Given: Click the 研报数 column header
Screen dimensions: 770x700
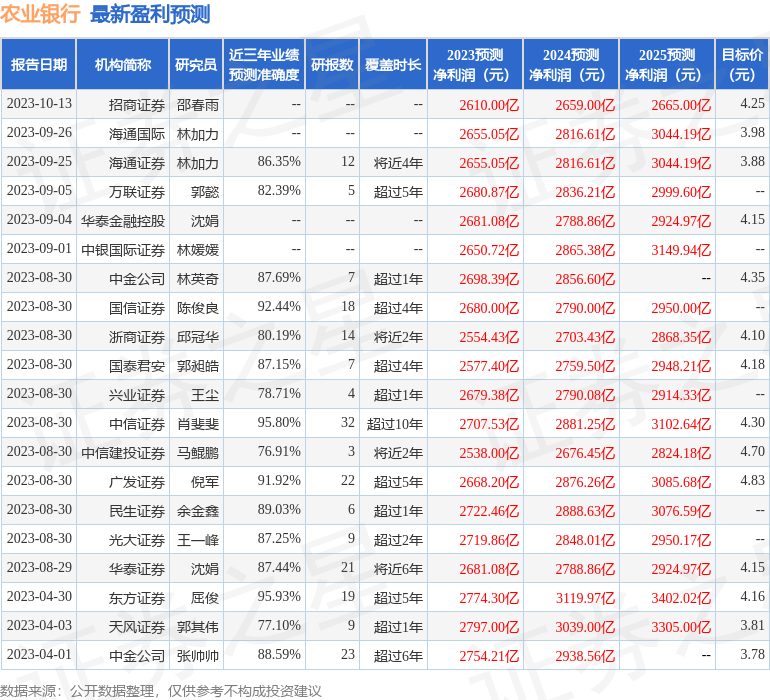Looking at the screenshot, I should pyautogui.click(x=332, y=64).
